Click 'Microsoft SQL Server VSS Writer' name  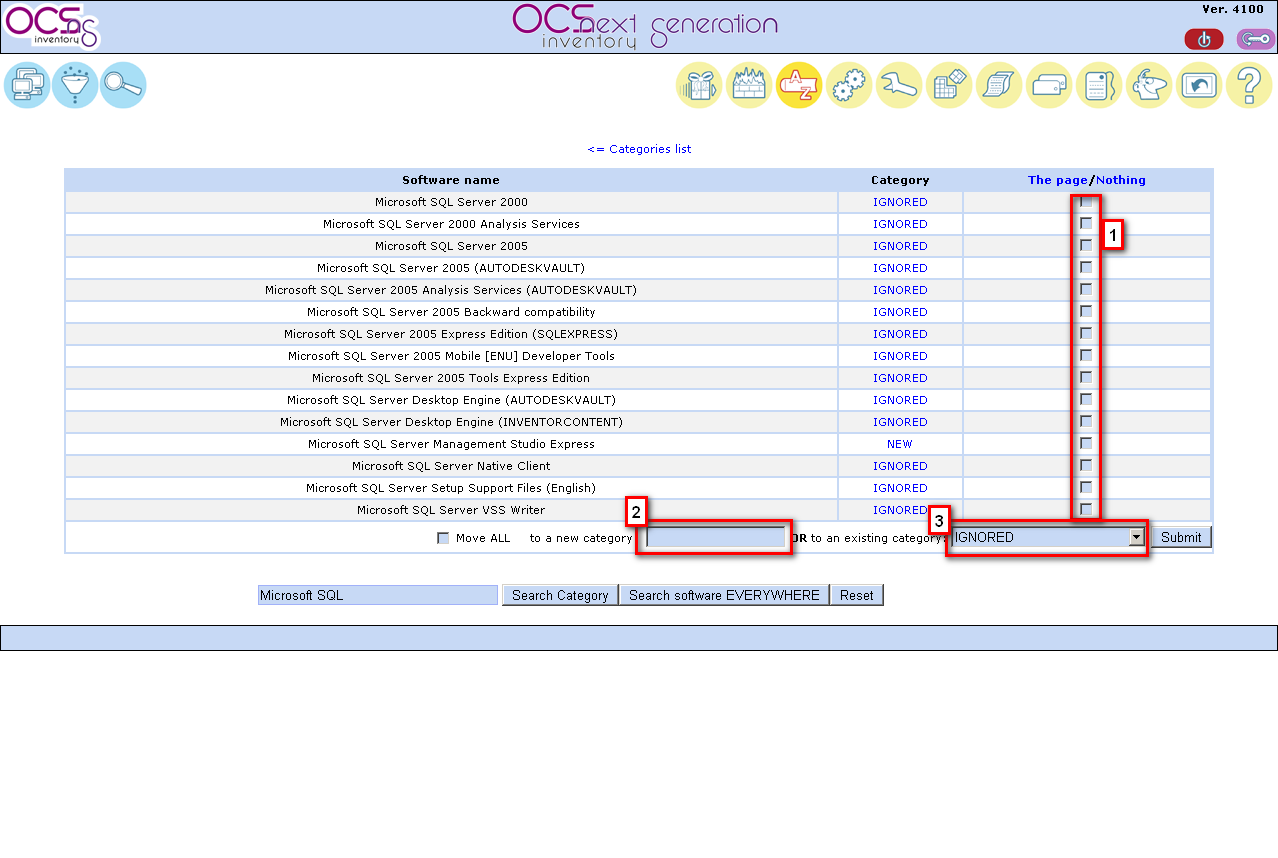click(x=451, y=510)
